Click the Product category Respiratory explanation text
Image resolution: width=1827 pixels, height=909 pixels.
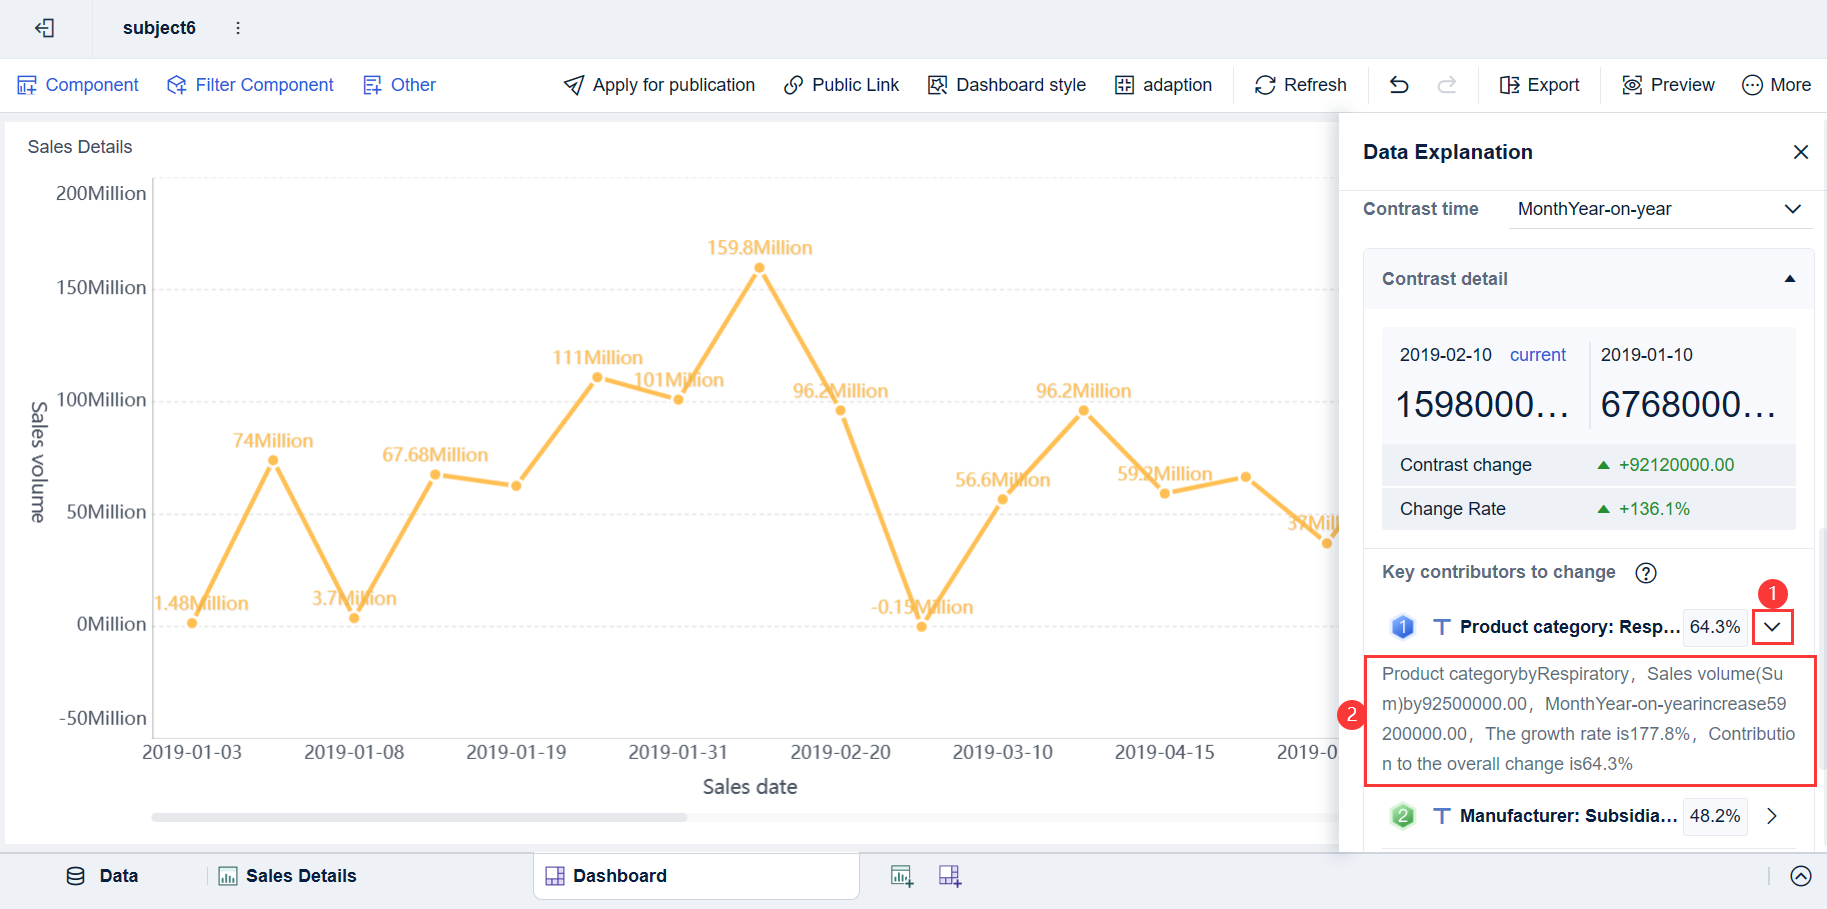1589,719
